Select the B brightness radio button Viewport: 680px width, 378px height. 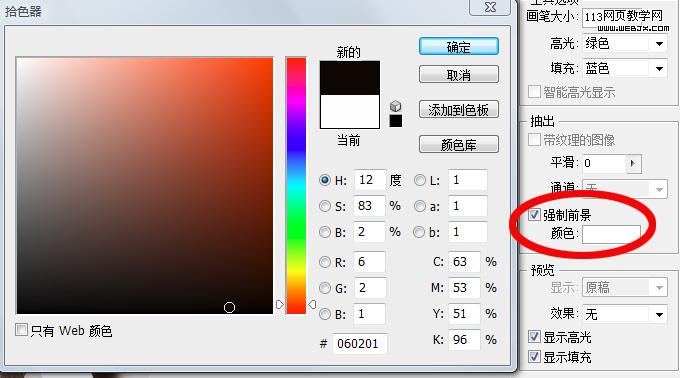click(325, 232)
